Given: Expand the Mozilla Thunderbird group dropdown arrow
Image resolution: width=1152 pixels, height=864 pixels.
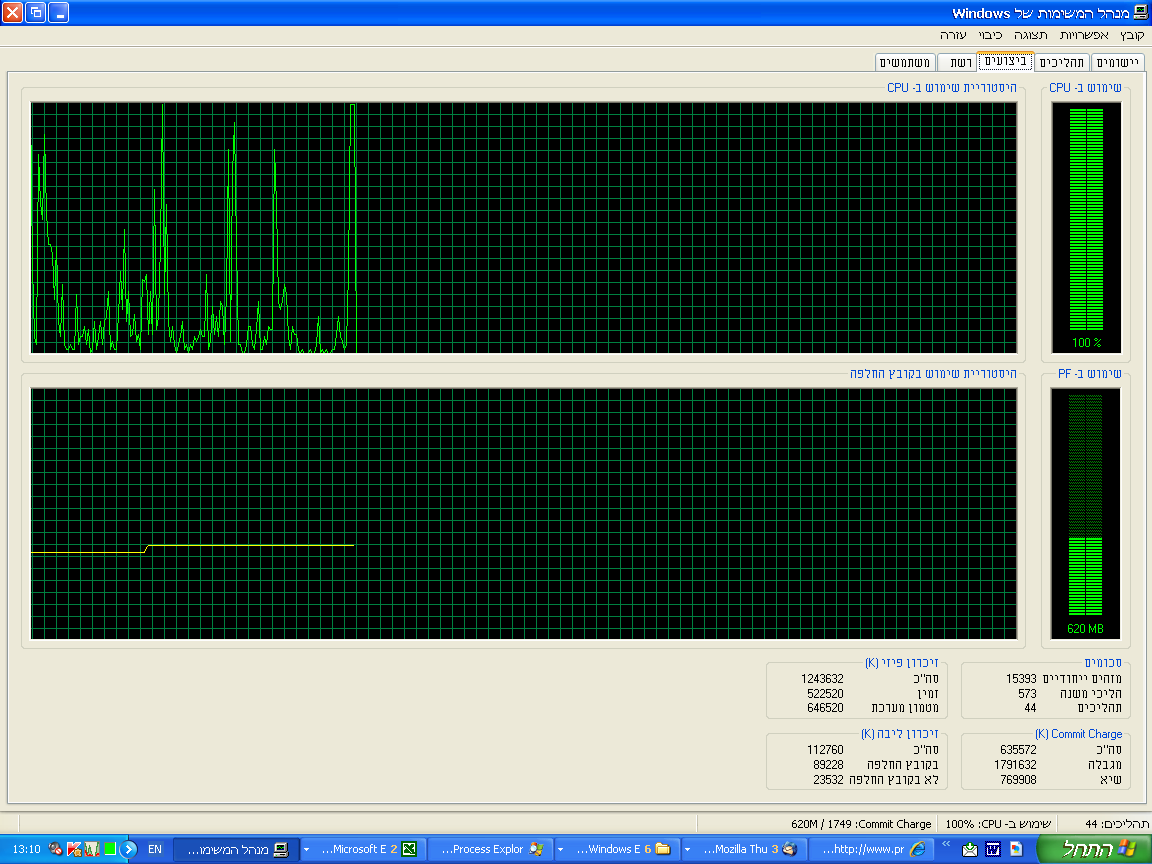Looking at the screenshot, I should (x=688, y=849).
